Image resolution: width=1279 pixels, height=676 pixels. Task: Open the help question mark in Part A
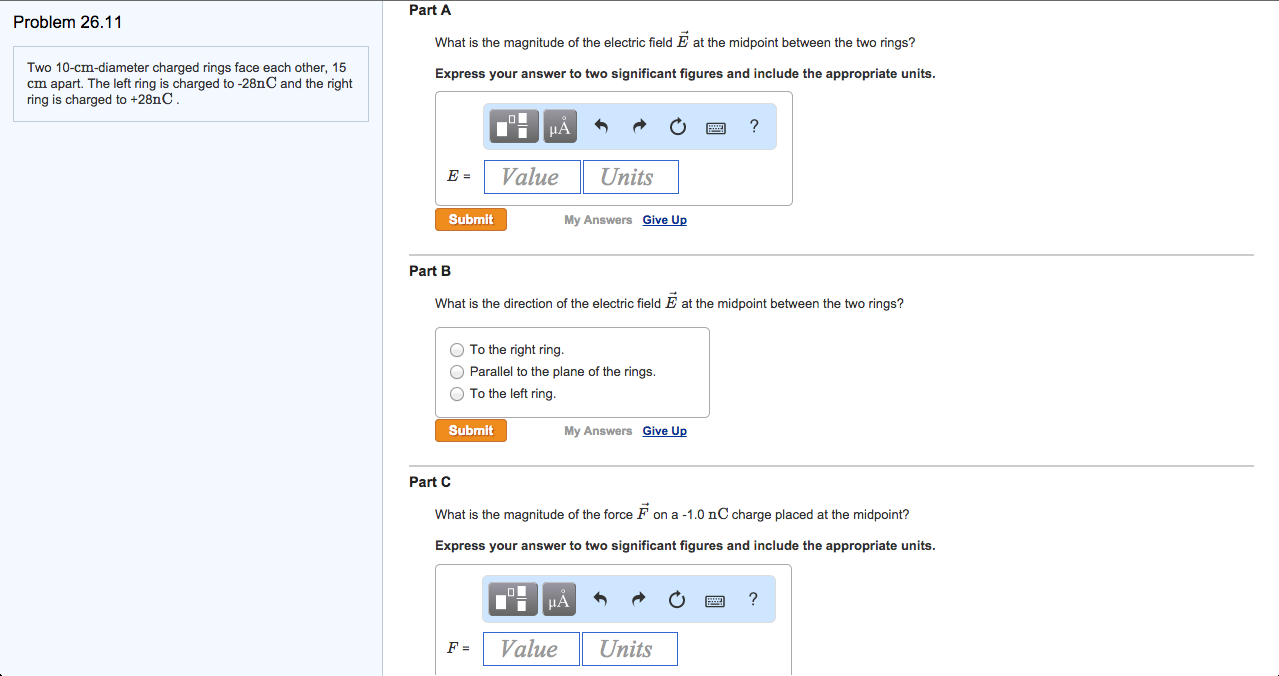tap(754, 126)
